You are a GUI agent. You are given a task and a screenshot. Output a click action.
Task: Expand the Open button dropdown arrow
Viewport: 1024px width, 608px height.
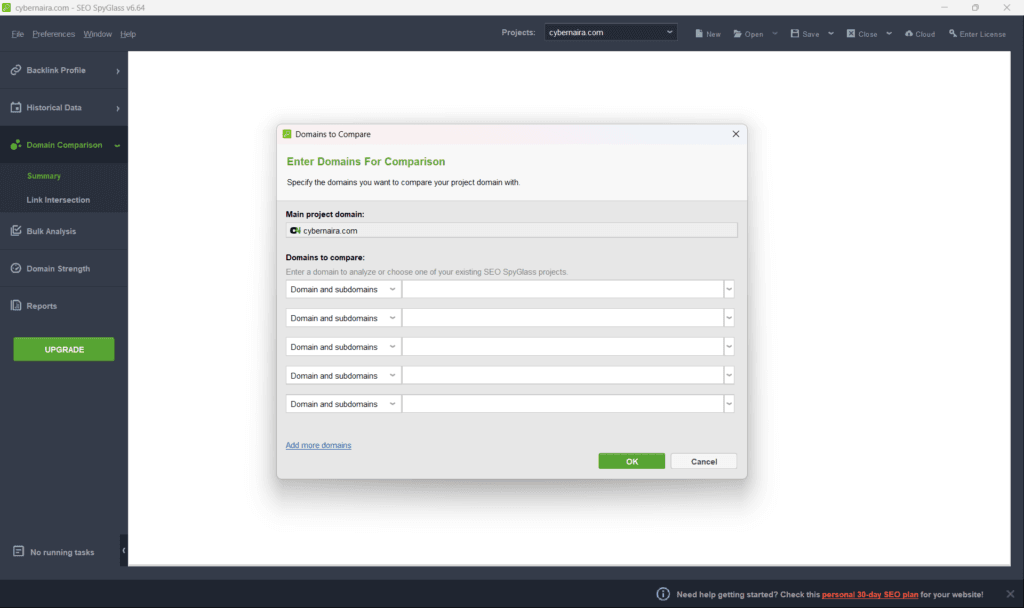[x=775, y=33]
